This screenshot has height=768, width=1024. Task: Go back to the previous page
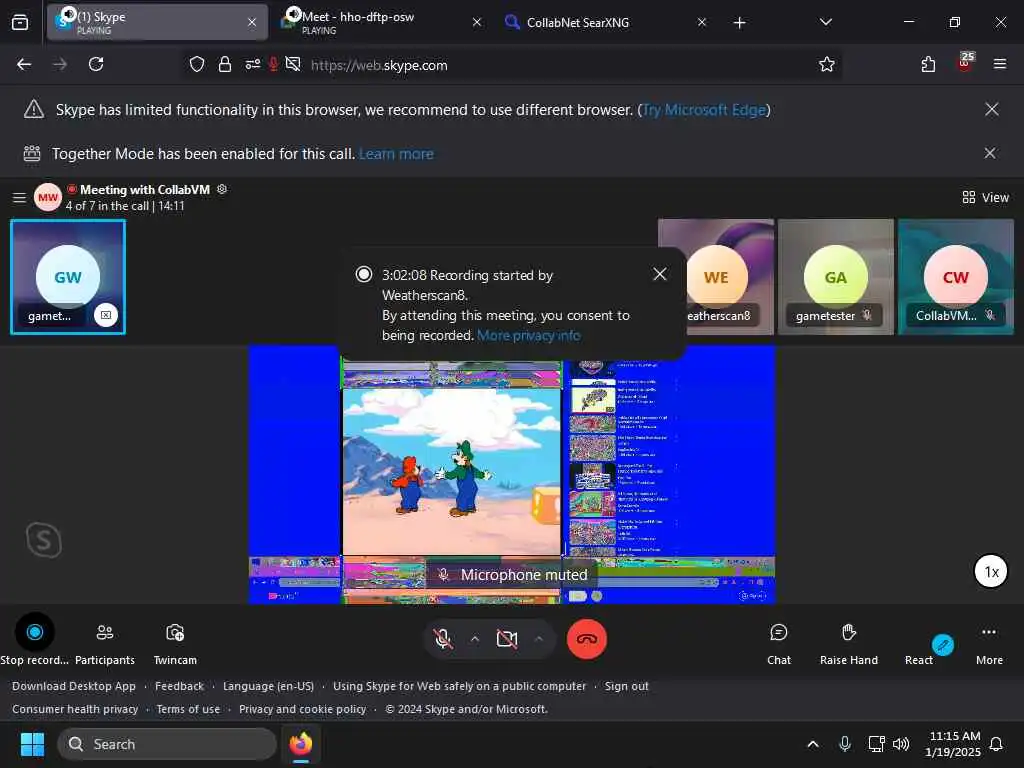[x=24, y=64]
